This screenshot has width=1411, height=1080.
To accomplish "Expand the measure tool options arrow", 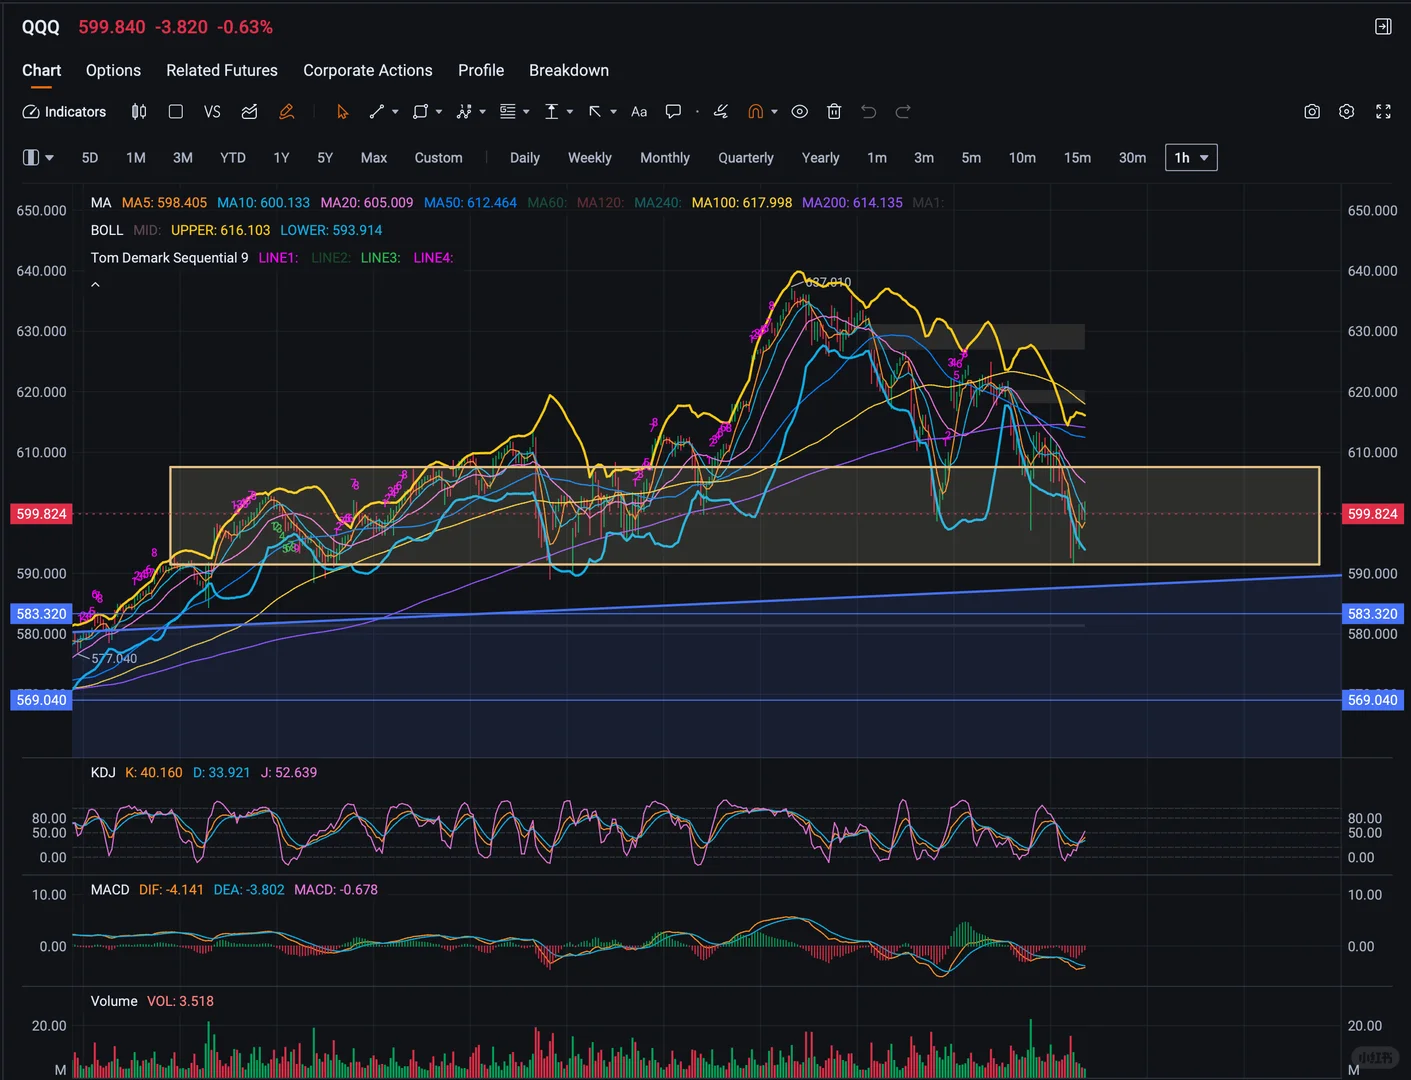I will 570,112.
